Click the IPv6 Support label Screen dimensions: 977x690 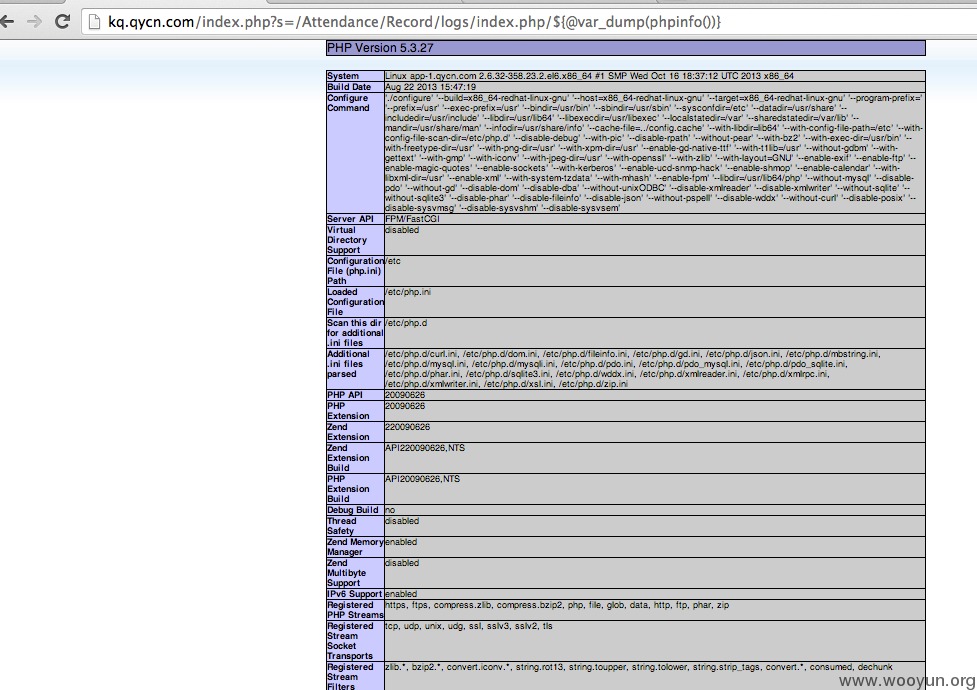coord(355,594)
